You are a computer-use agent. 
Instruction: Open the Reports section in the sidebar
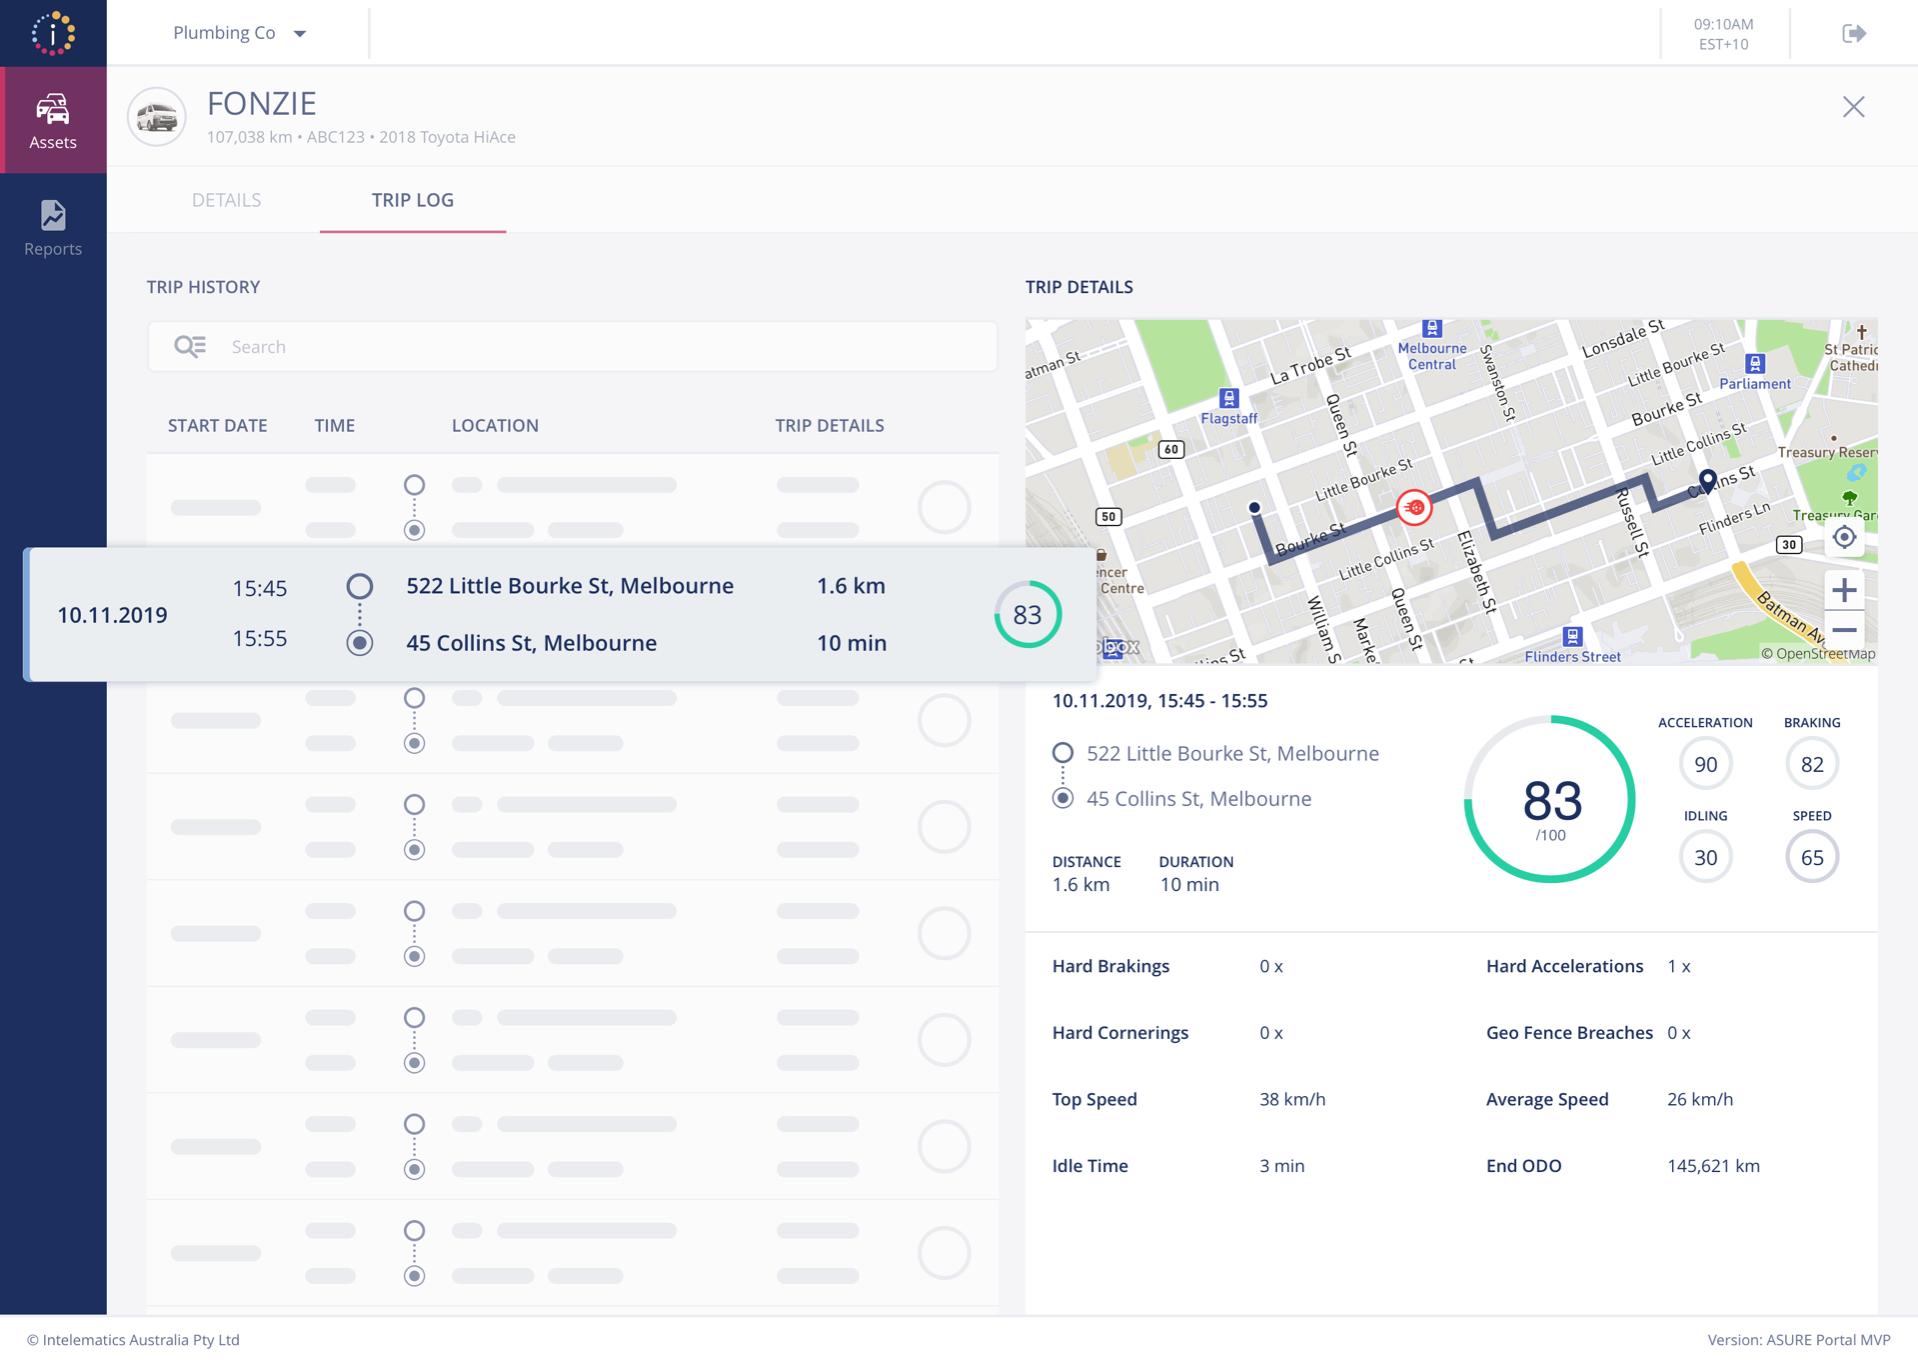53,228
